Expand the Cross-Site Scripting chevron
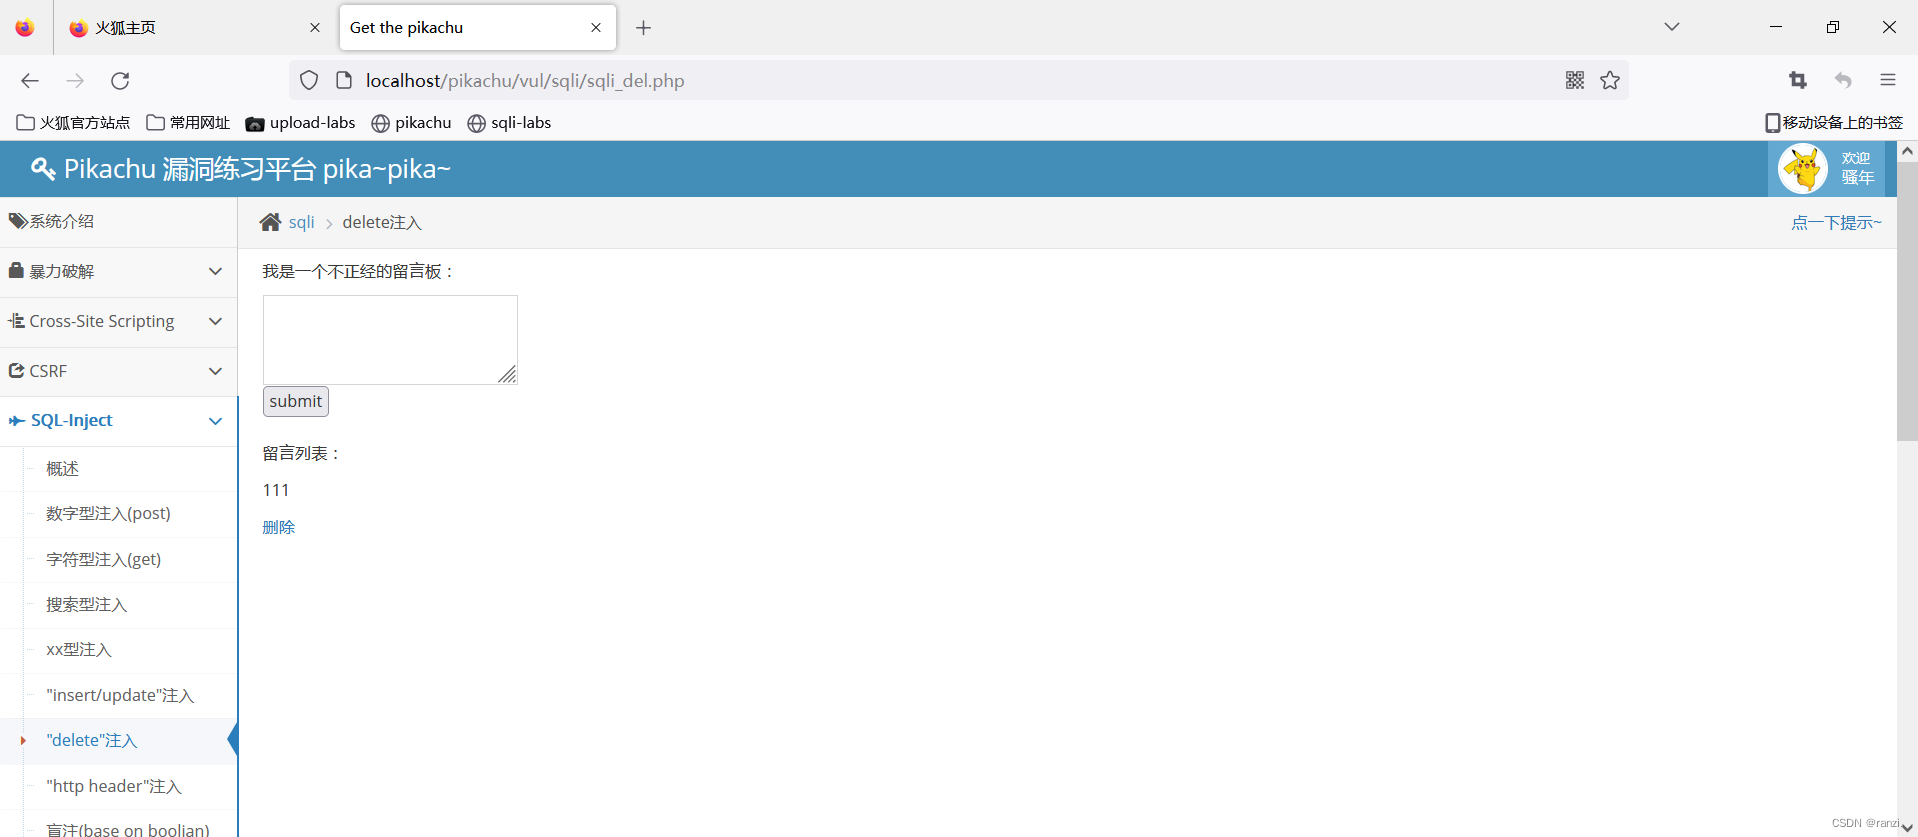Viewport: 1918px width, 837px height. click(215, 321)
